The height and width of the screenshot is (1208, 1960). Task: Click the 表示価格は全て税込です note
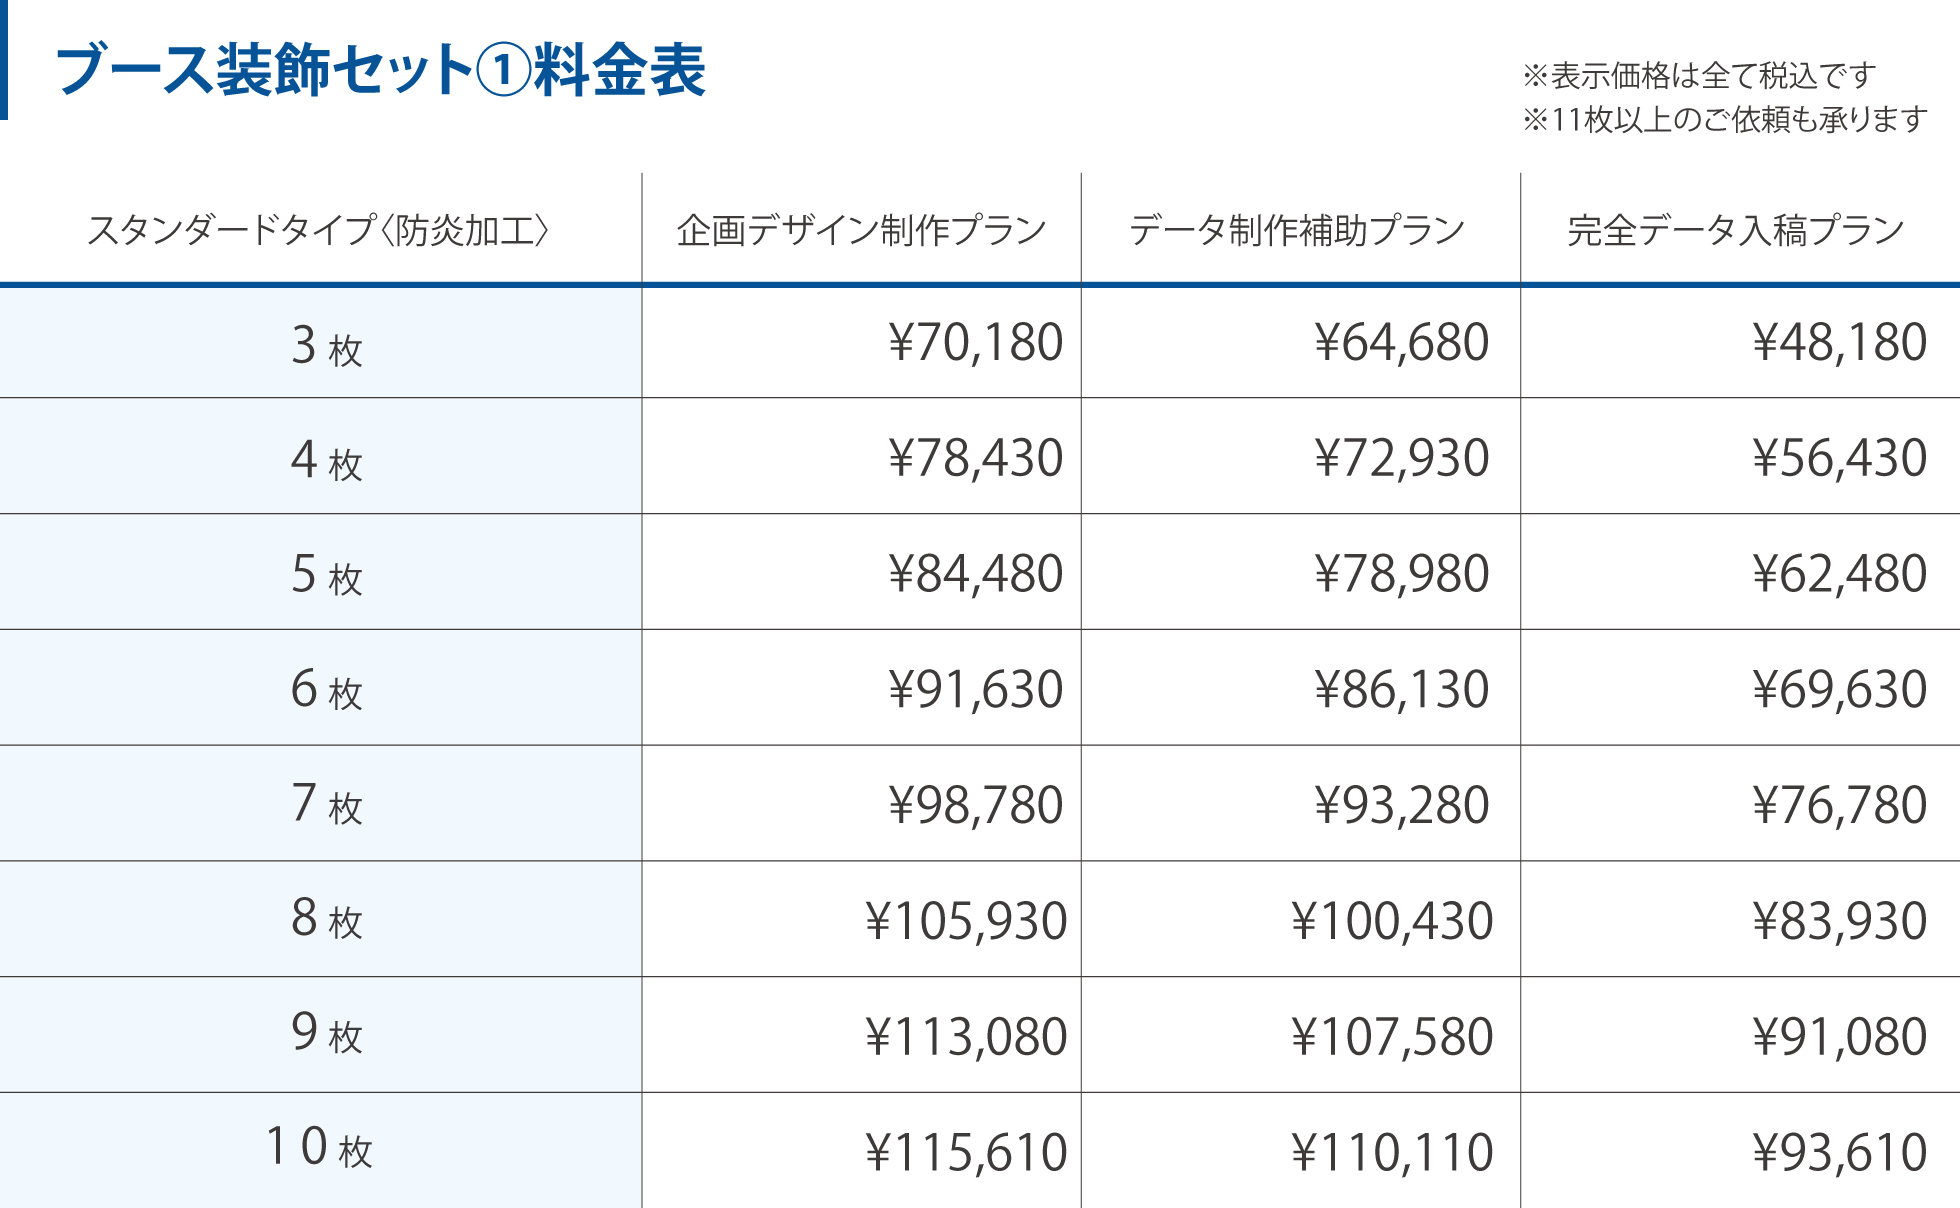[x=1698, y=75]
